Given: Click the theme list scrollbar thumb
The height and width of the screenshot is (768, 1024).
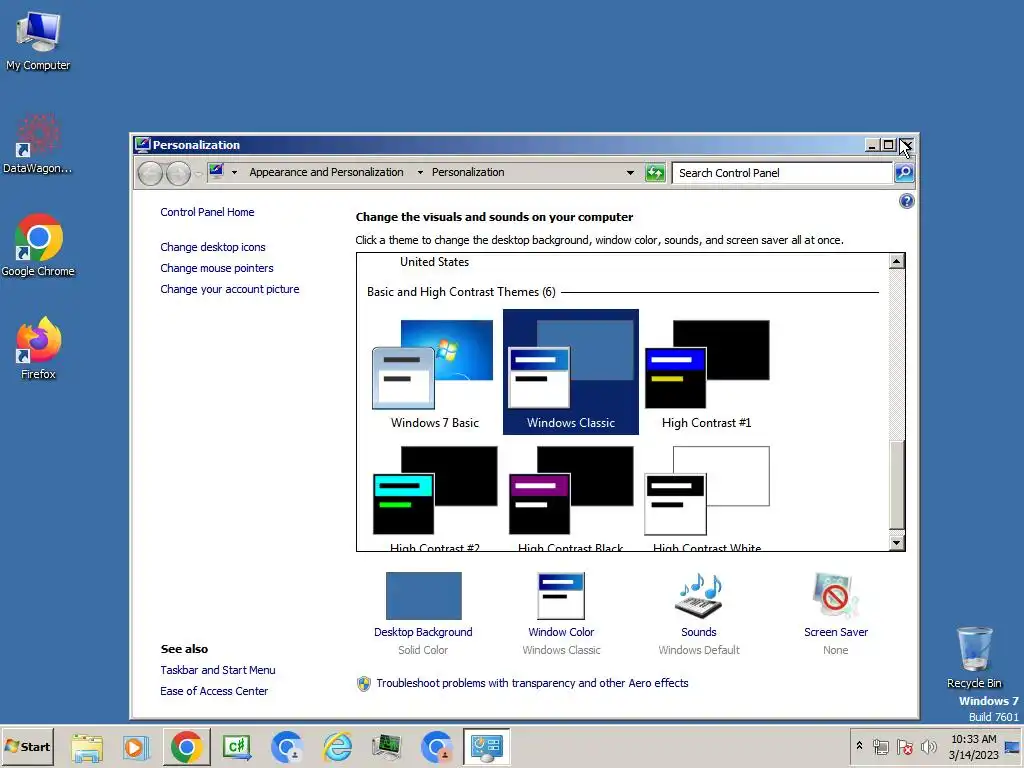Looking at the screenshot, I should (897, 485).
